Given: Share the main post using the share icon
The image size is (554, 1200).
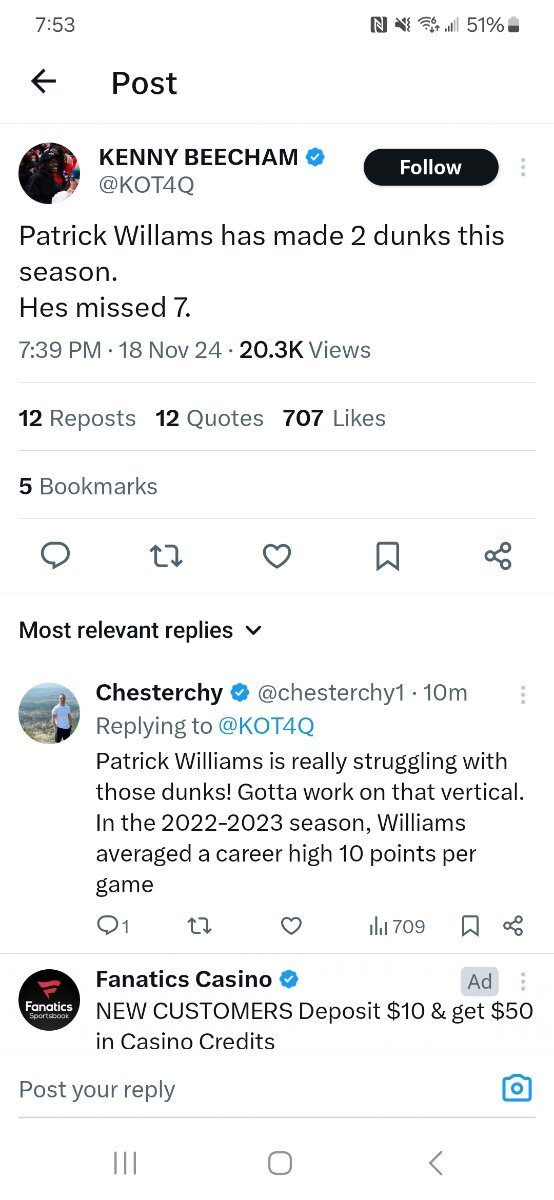Looking at the screenshot, I should click(x=498, y=556).
